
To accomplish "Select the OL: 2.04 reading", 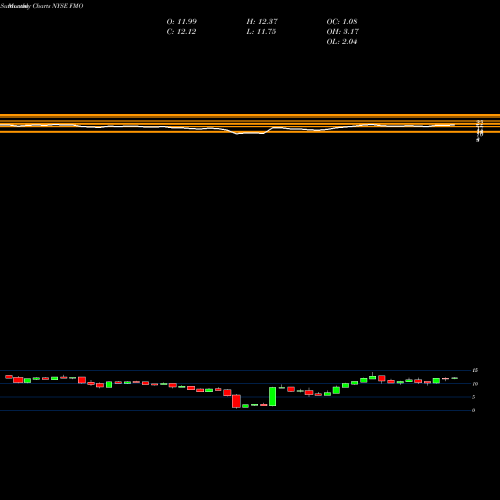I will click(342, 42).
